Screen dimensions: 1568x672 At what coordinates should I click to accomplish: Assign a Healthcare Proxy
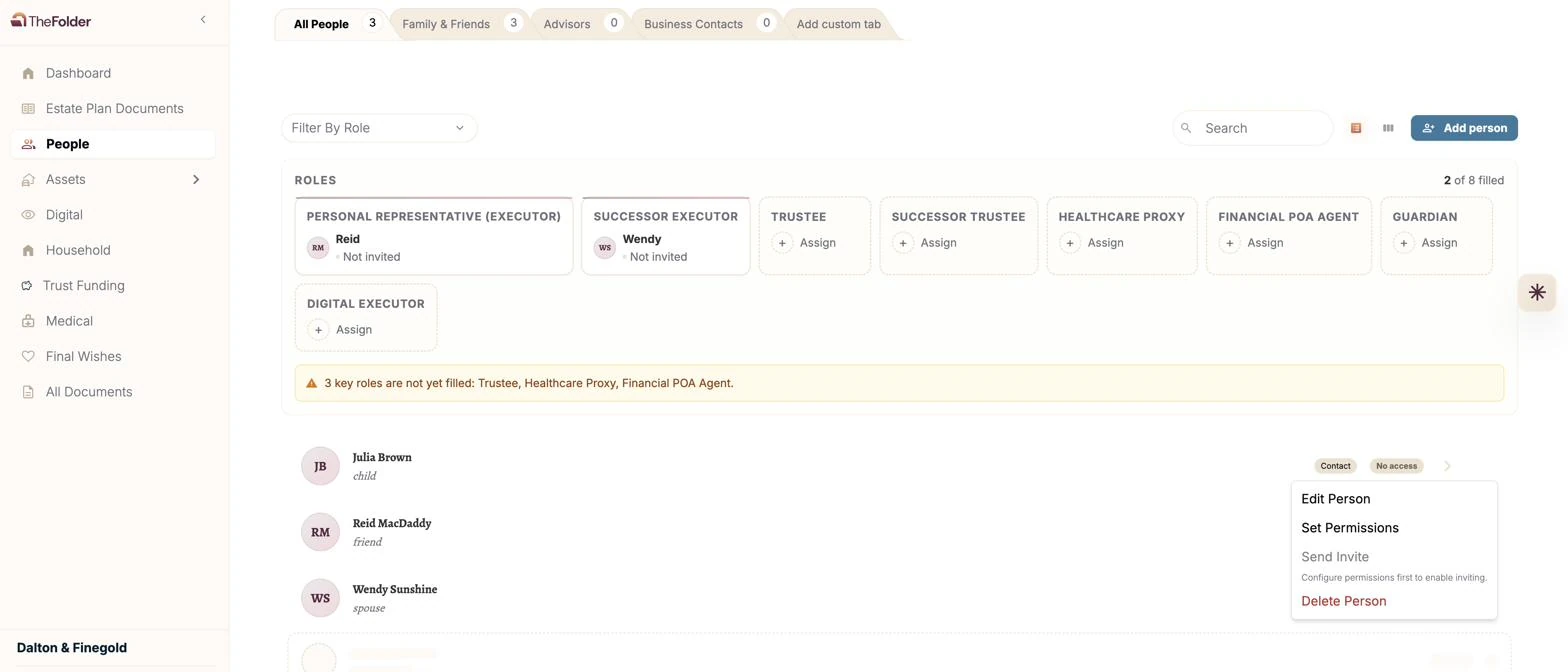click(x=1094, y=243)
